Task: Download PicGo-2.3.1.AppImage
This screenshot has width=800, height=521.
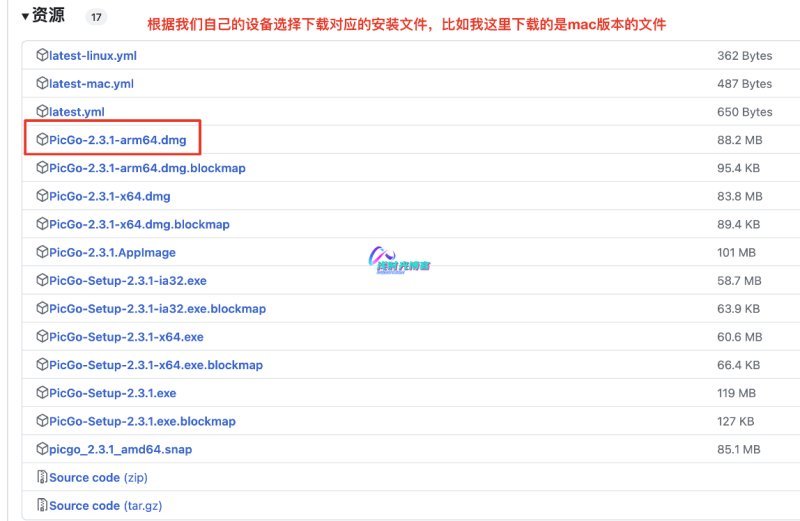Action: [112, 253]
